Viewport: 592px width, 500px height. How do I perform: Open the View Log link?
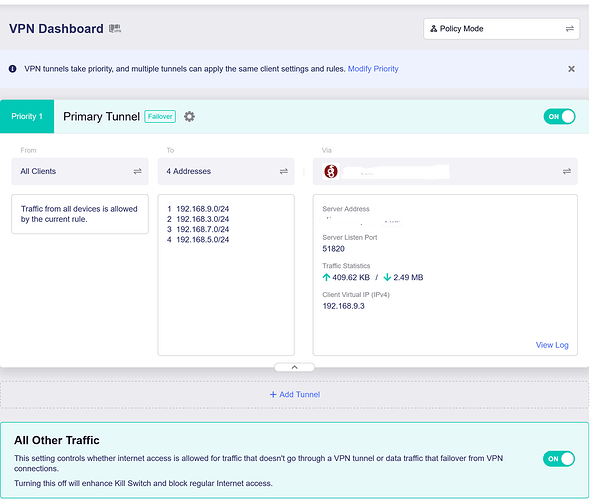pos(552,345)
